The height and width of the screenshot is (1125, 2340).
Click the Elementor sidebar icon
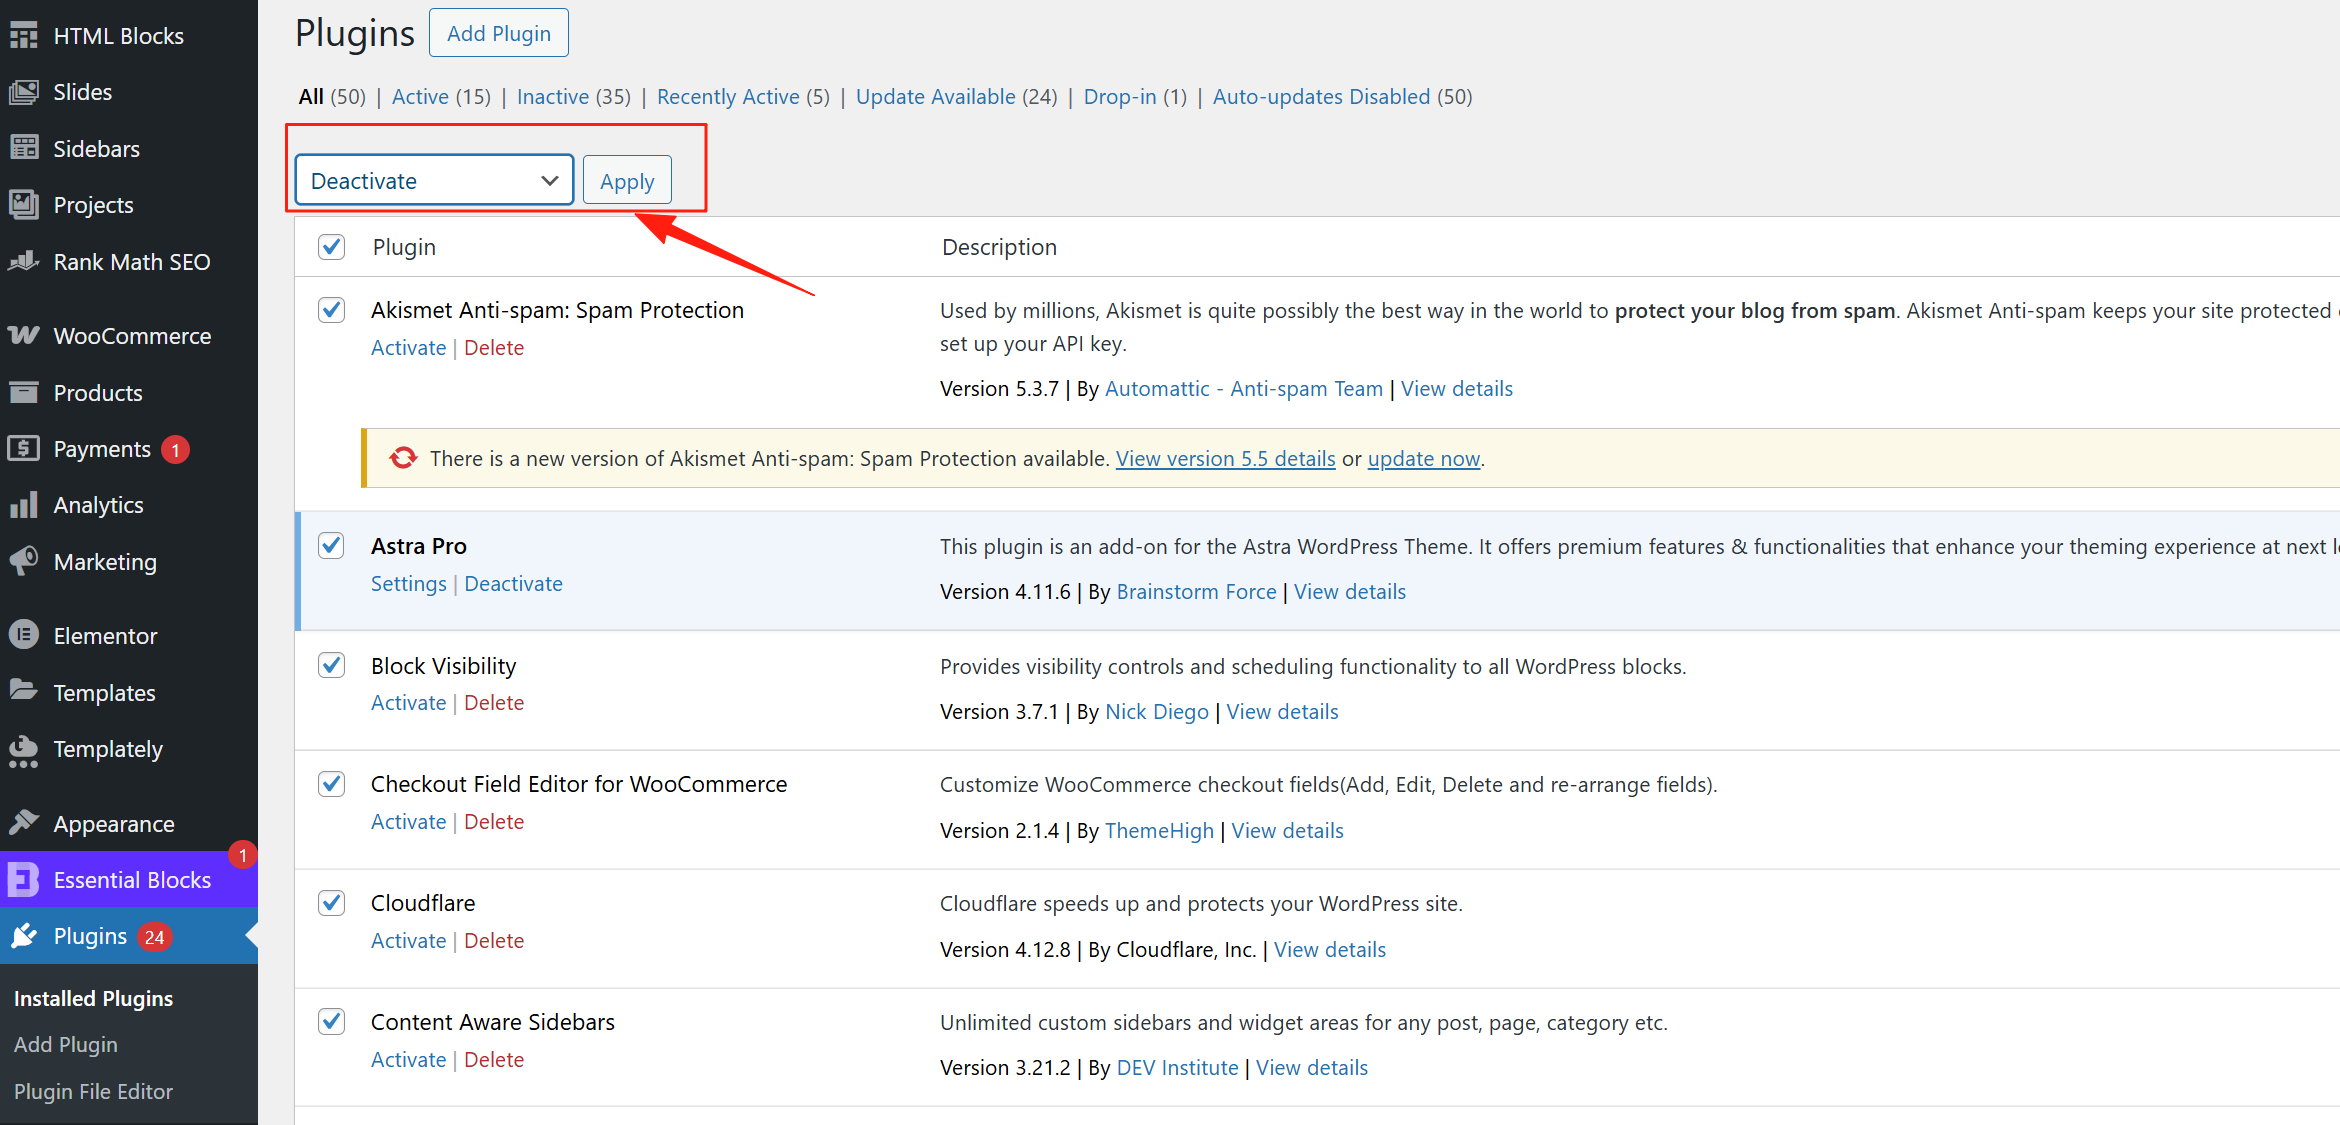click(x=23, y=636)
